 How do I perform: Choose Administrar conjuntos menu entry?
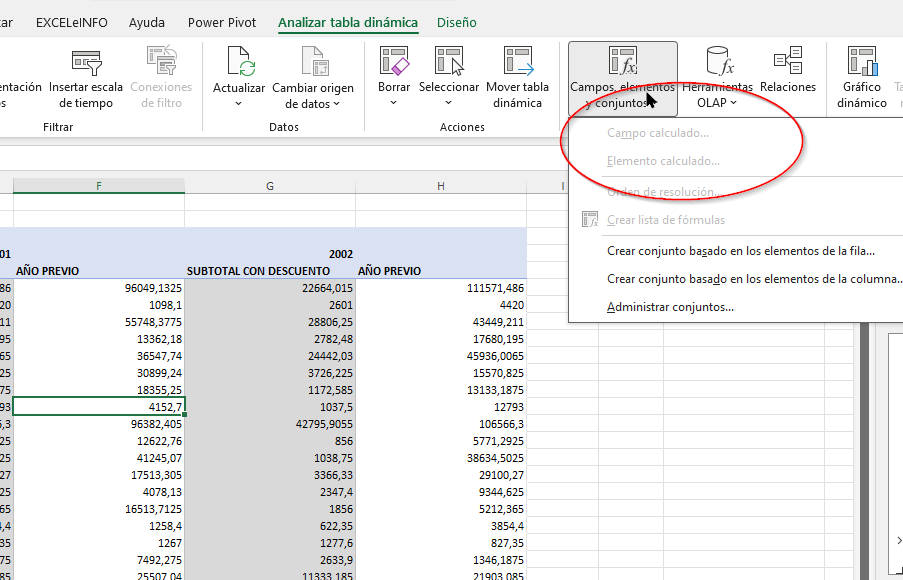[x=670, y=307]
